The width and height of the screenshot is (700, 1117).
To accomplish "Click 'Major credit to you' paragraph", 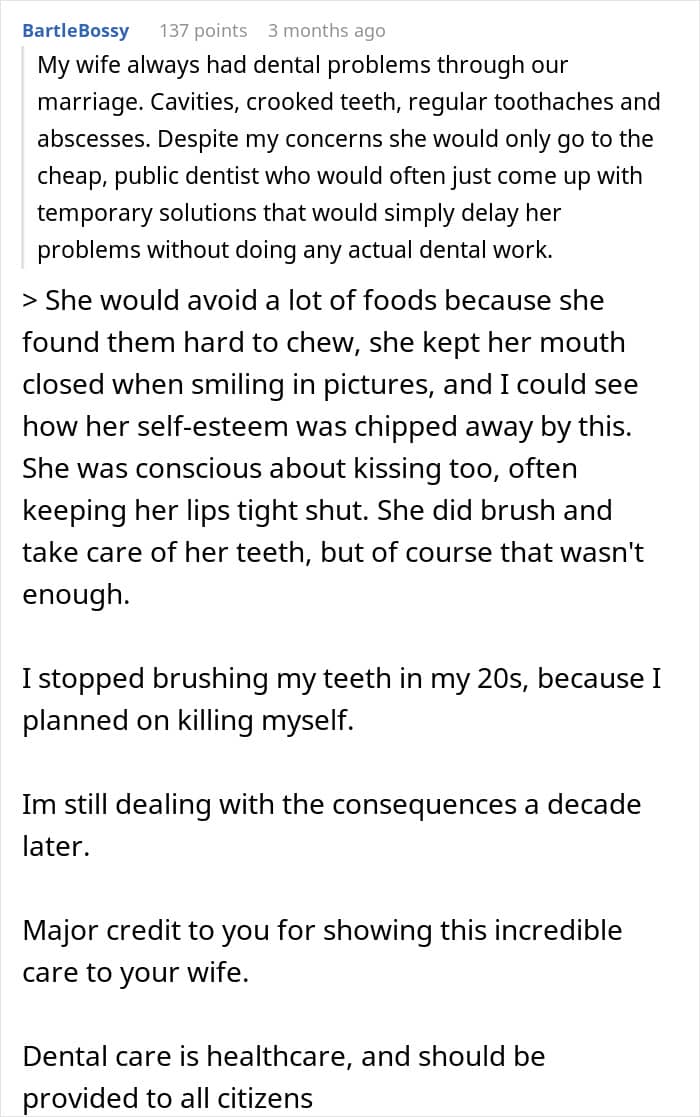I will click(323, 951).
